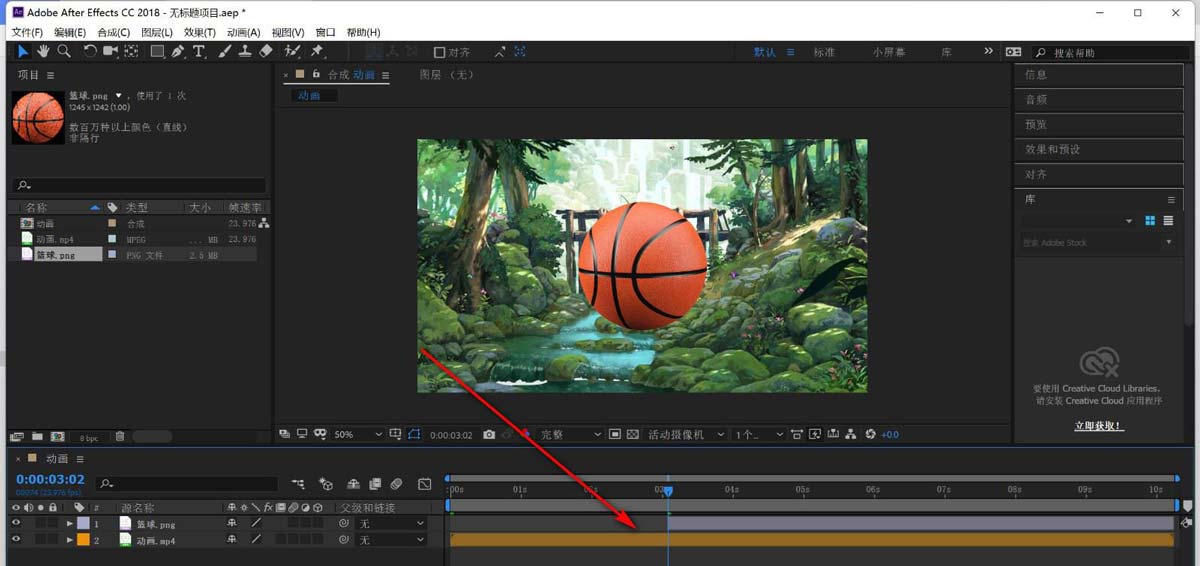1200x566 pixels.
Task: Open the composition flowchart in the viewer
Action: [850, 434]
